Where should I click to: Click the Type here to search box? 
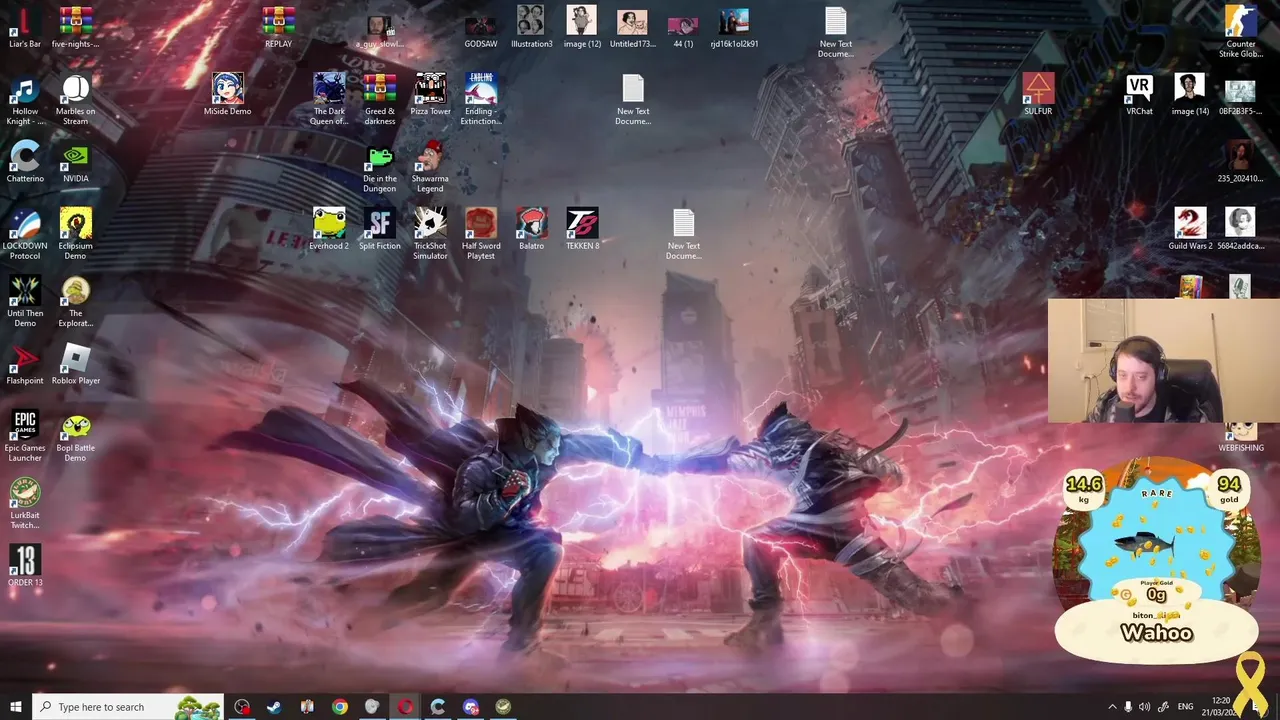click(x=128, y=707)
